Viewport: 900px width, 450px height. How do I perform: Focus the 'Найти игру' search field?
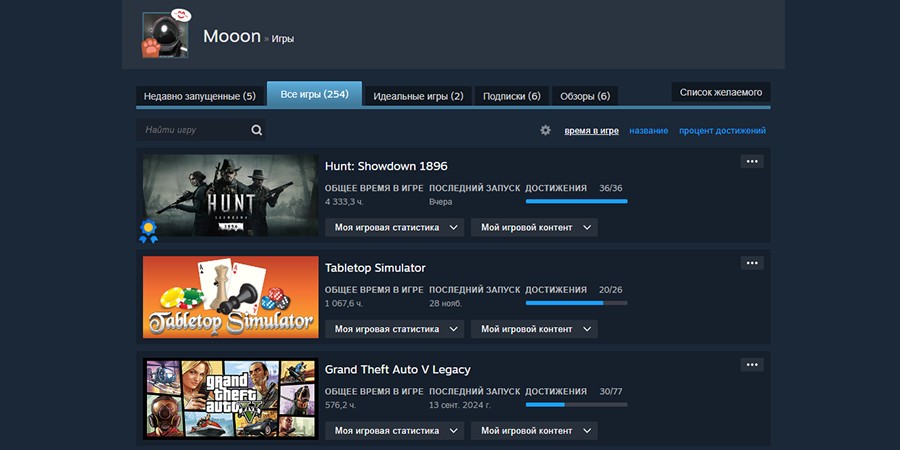click(x=200, y=130)
